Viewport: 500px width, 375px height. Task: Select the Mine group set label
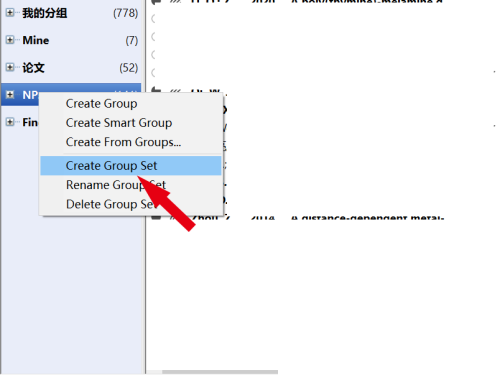click(36, 41)
